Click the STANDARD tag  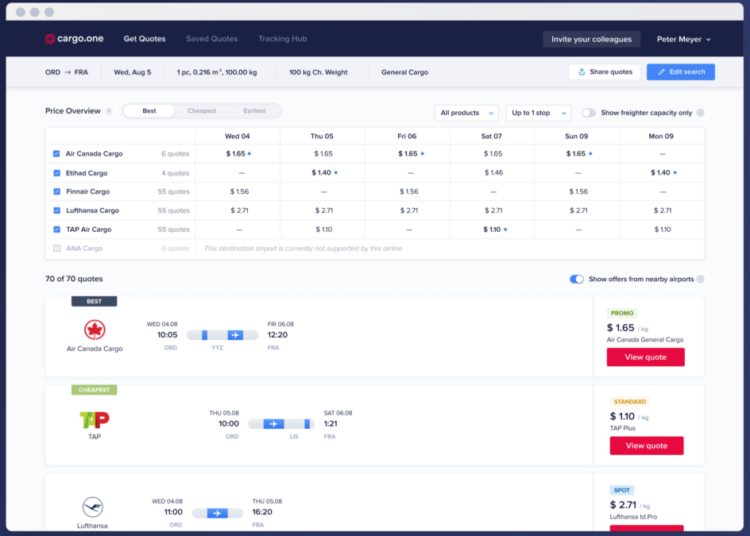click(x=629, y=402)
